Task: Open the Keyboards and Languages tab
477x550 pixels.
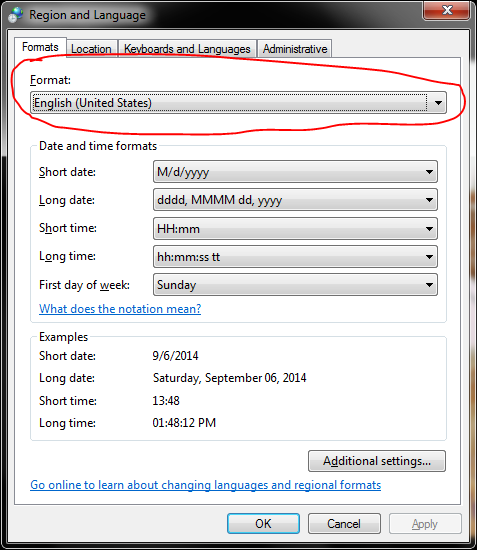Action: (x=187, y=49)
